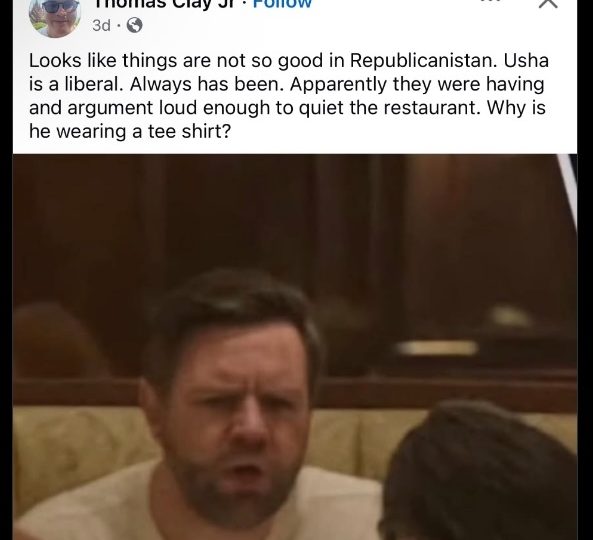Click the glowing lamp in the photo background
Screen dimensions: 593x540
[x=437, y=348]
